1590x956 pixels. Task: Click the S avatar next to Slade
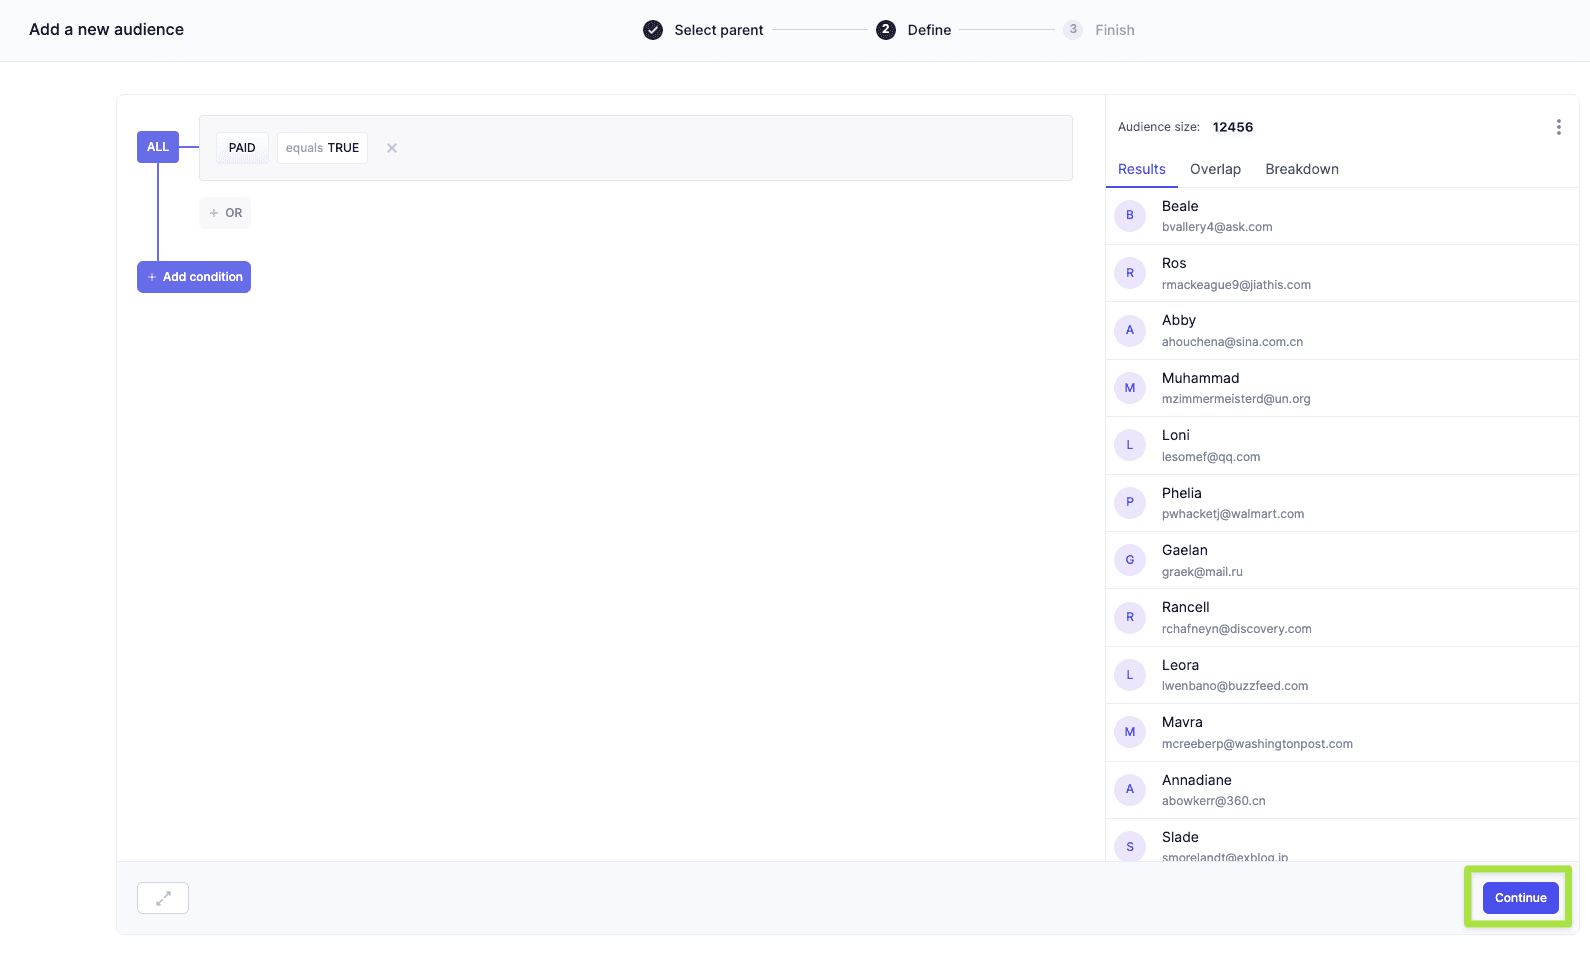tap(1130, 846)
